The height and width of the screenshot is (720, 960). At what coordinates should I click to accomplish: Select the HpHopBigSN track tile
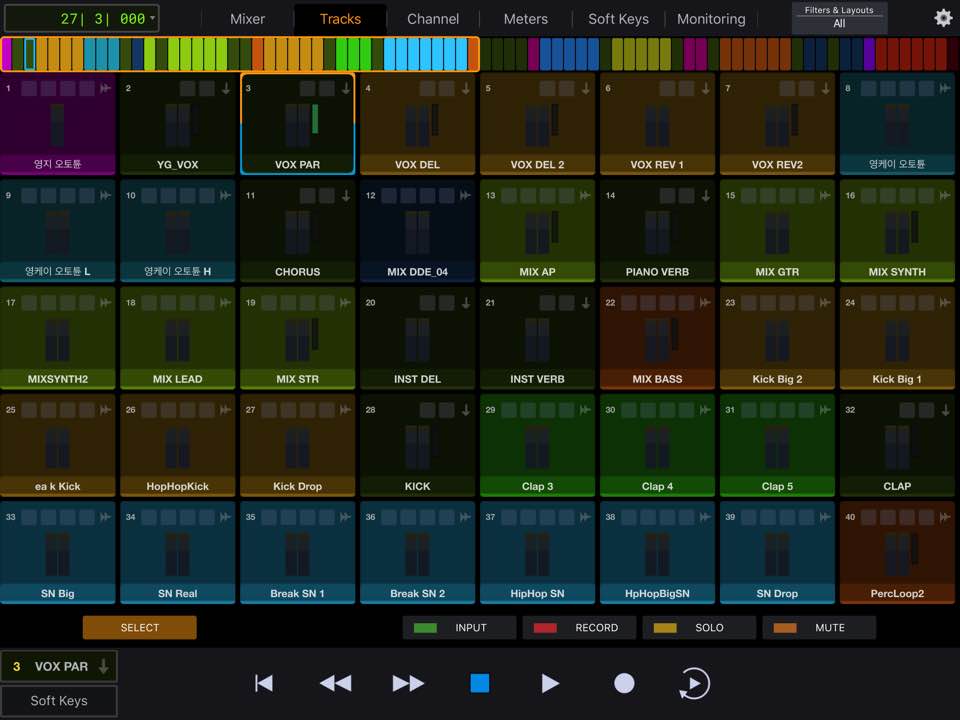coord(657,553)
